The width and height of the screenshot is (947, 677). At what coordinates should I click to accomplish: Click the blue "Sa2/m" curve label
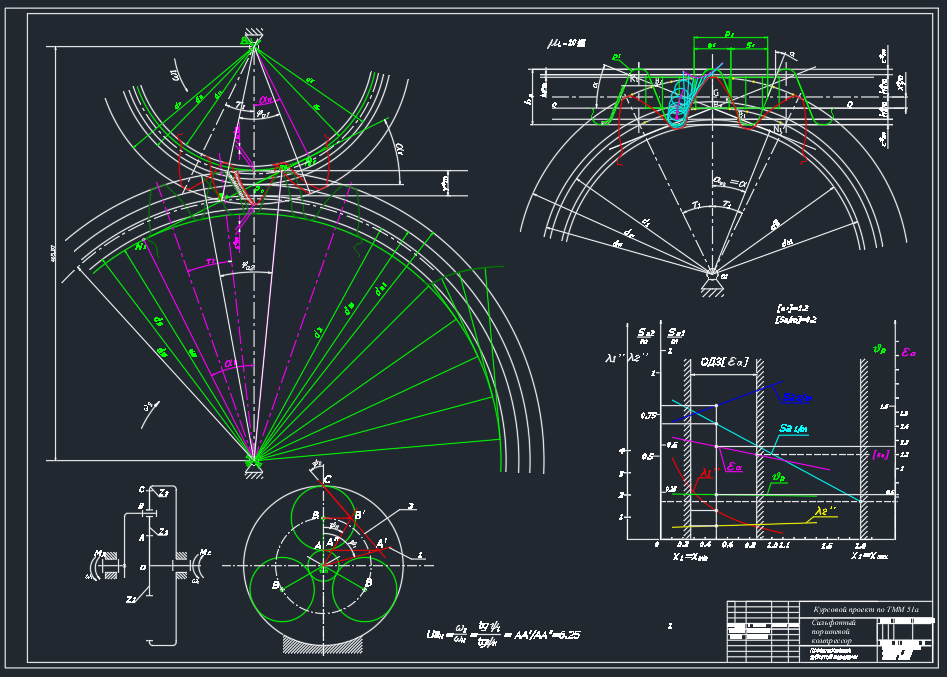click(797, 397)
